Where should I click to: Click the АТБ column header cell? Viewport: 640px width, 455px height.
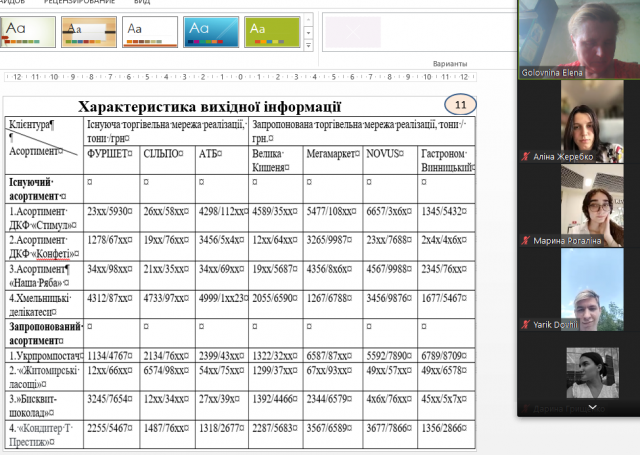[222, 160]
